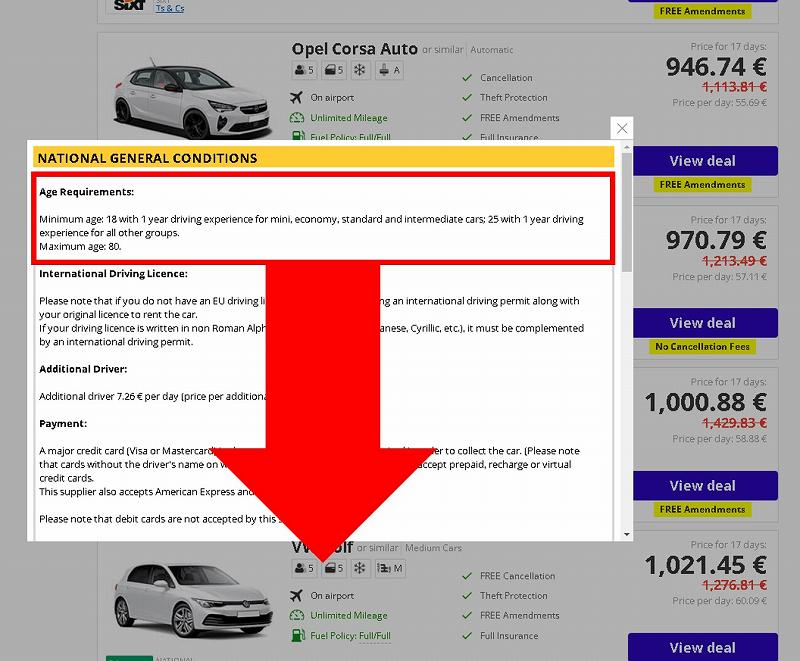Click the No Cancellation Fees badge

(703, 347)
